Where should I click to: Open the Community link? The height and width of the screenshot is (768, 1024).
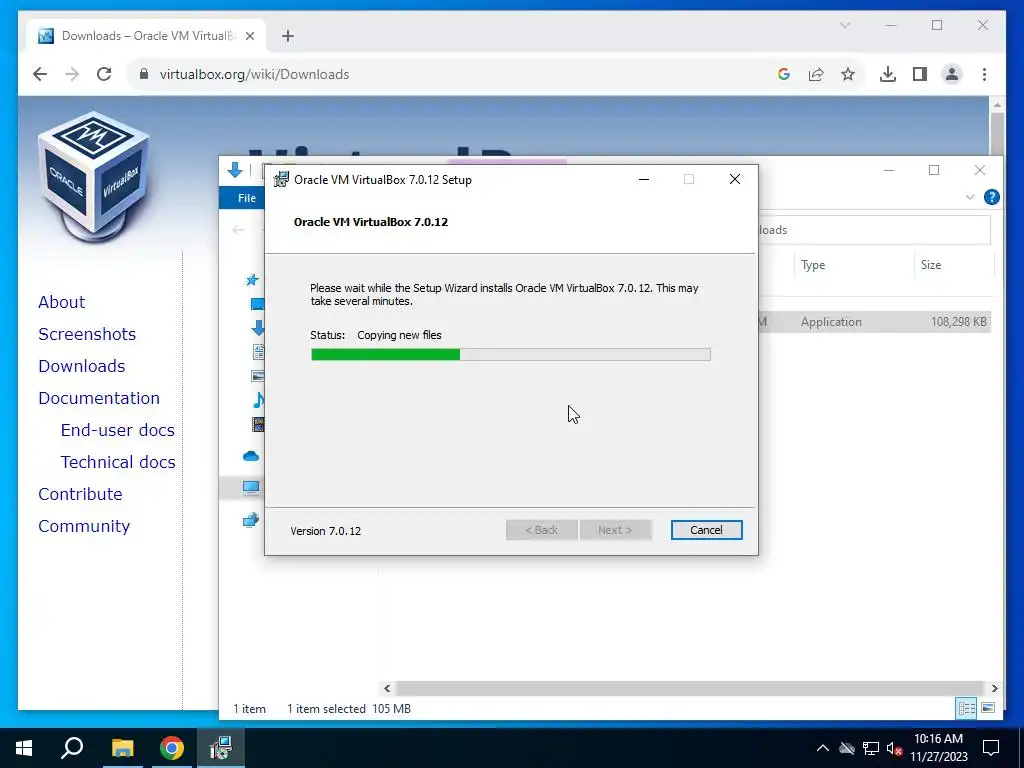pyautogui.click(x=84, y=526)
